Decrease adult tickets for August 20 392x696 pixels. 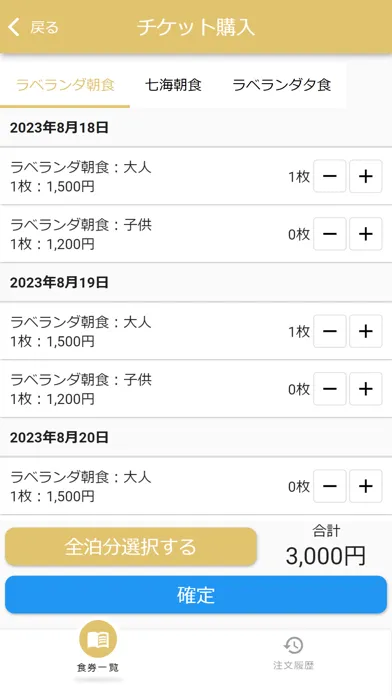(330, 486)
